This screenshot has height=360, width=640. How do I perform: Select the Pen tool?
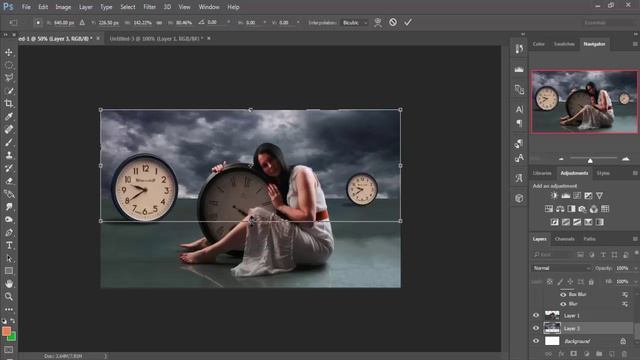point(9,233)
